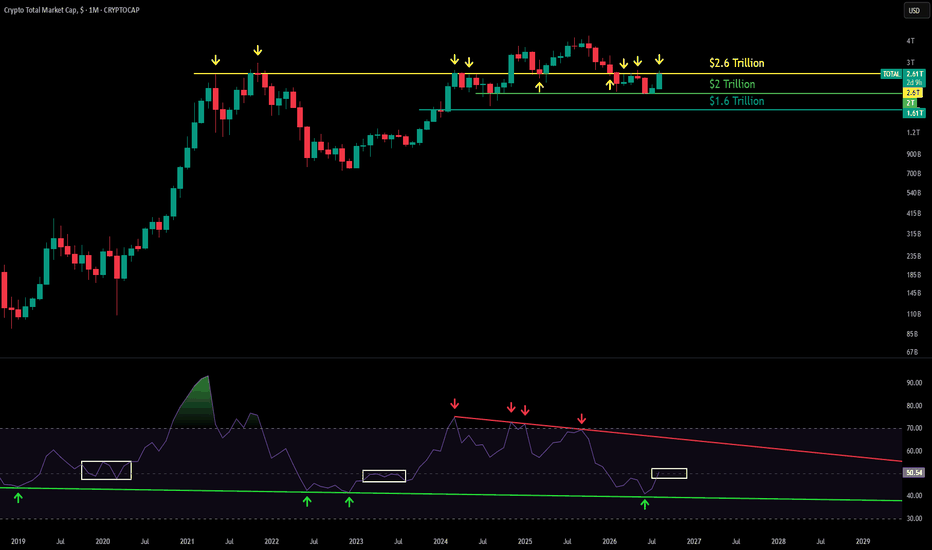Open the USD currency selector
Image resolution: width=932 pixels, height=550 pixels.
(x=914, y=10)
